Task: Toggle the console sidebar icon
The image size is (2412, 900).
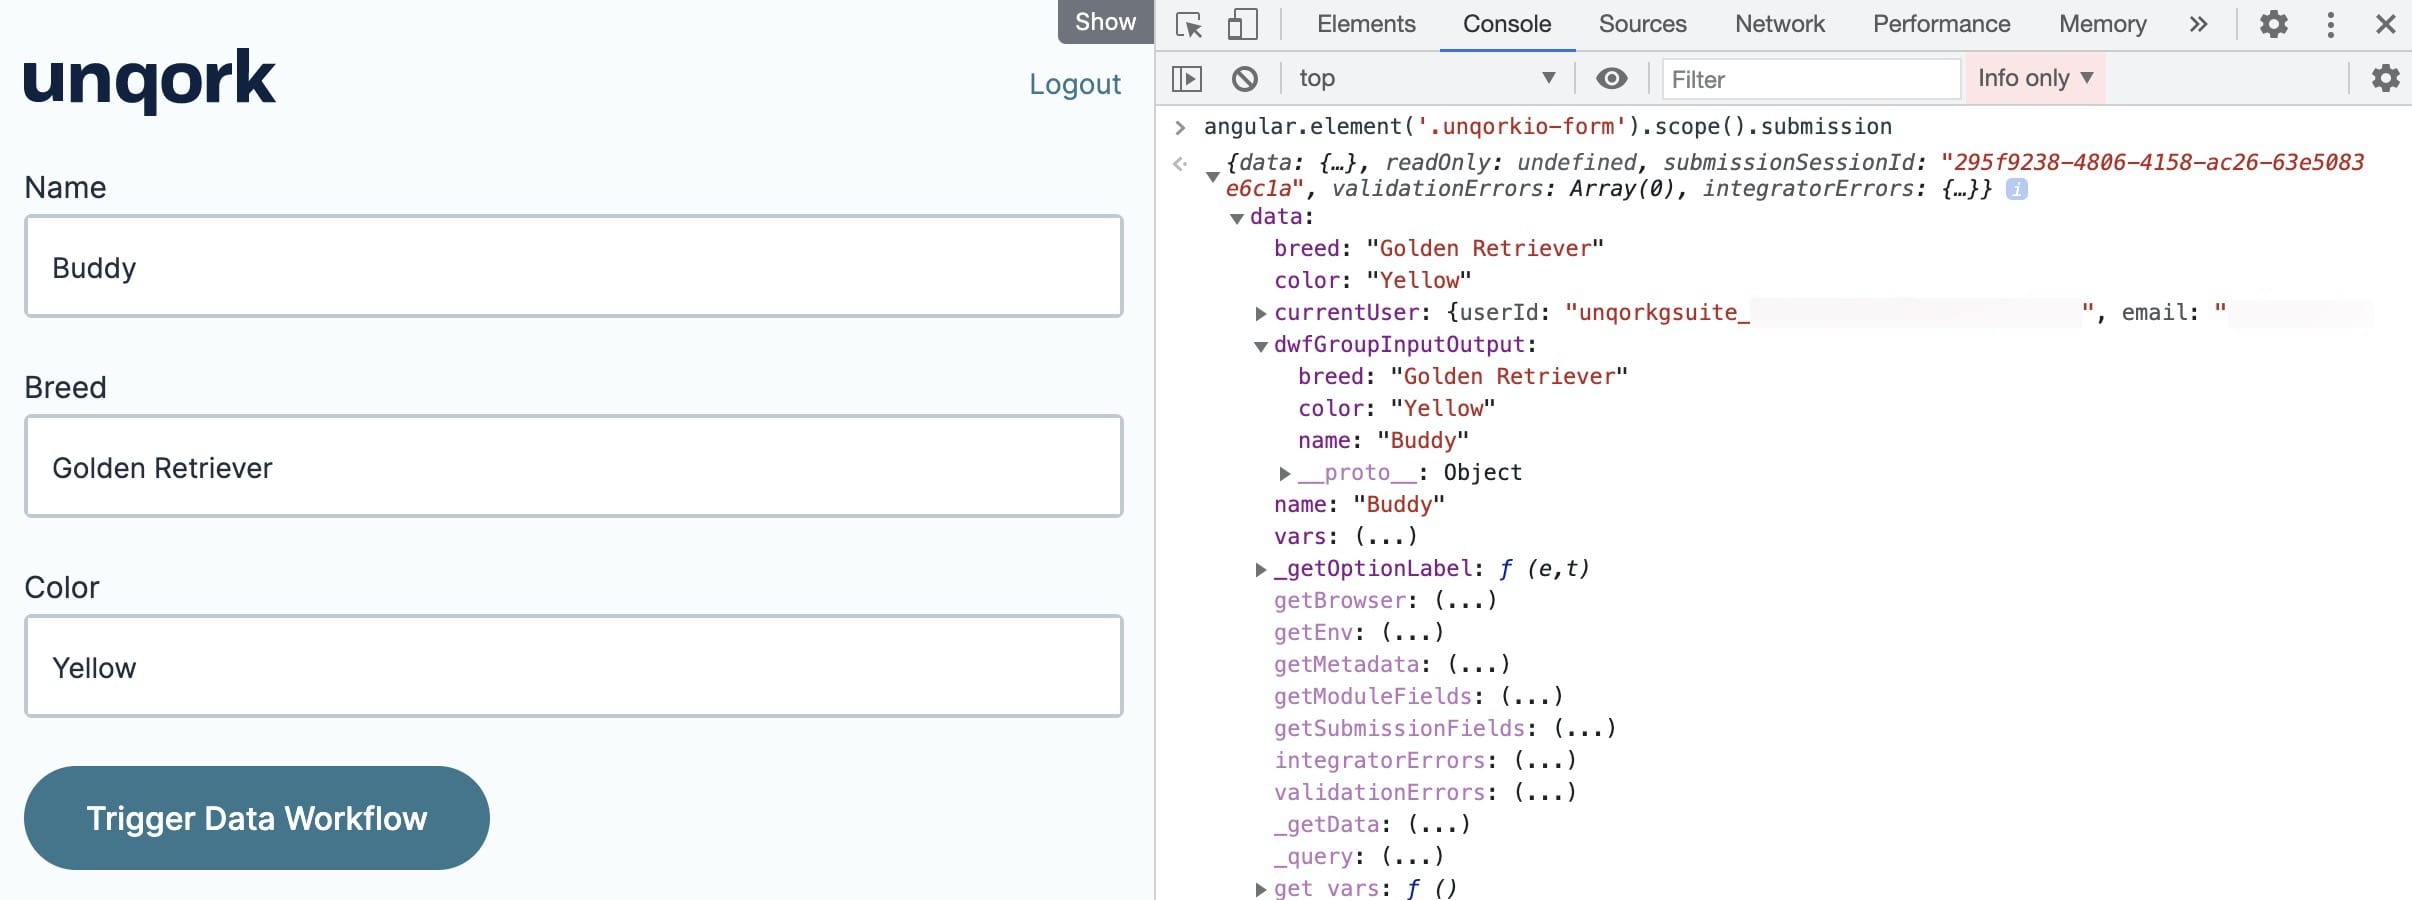Action: click(1187, 78)
